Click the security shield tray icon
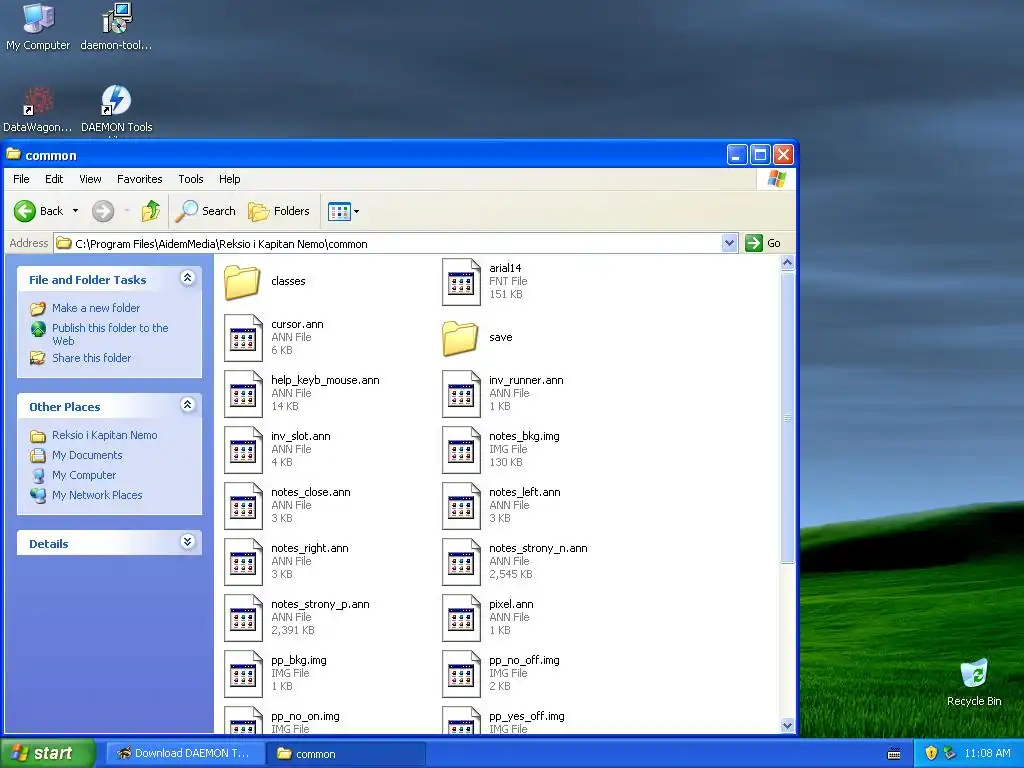This screenshot has height=768, width=1024. point(931,753)
